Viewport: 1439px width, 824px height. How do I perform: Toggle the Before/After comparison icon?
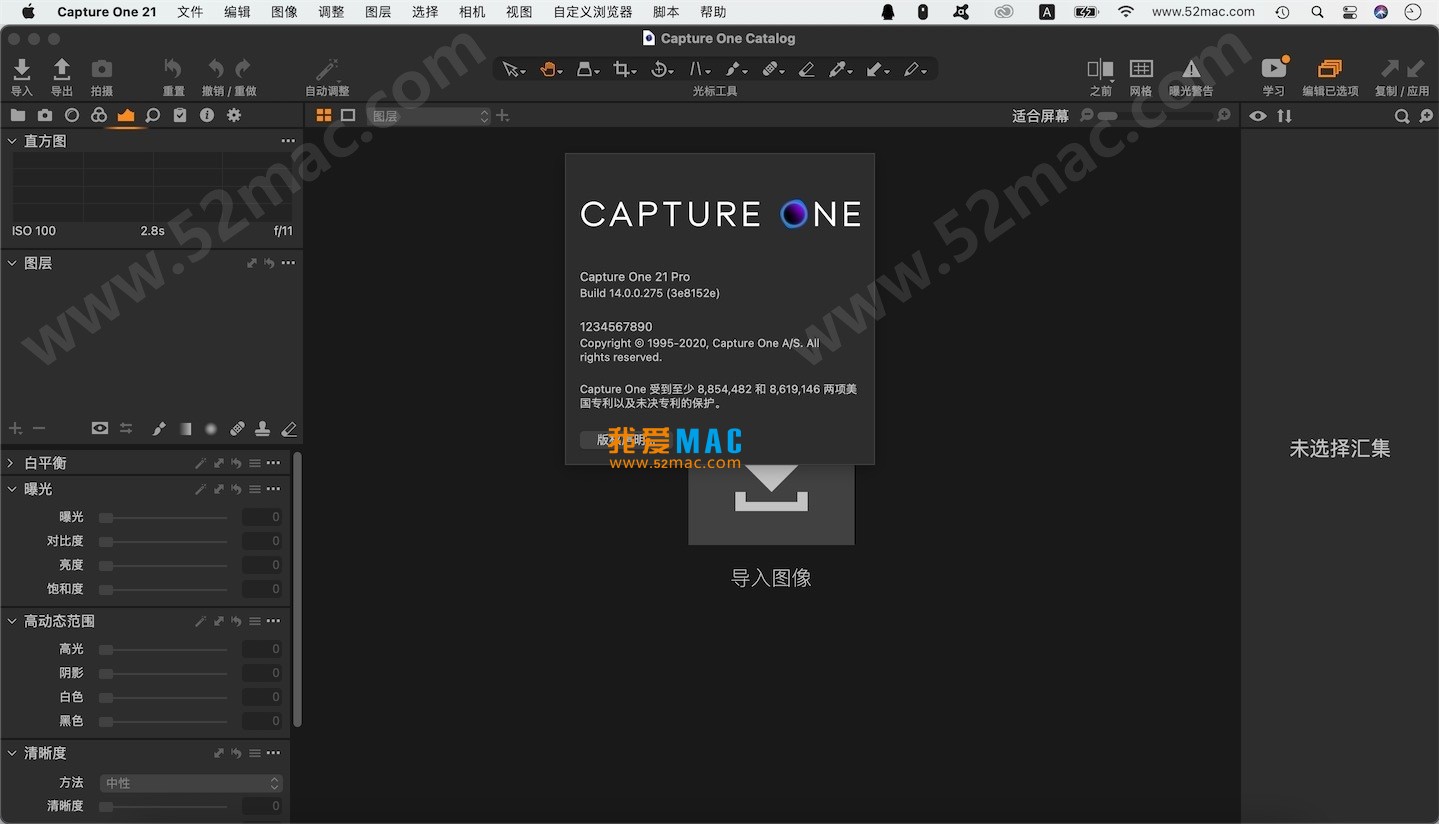[x=1099, y=69]
